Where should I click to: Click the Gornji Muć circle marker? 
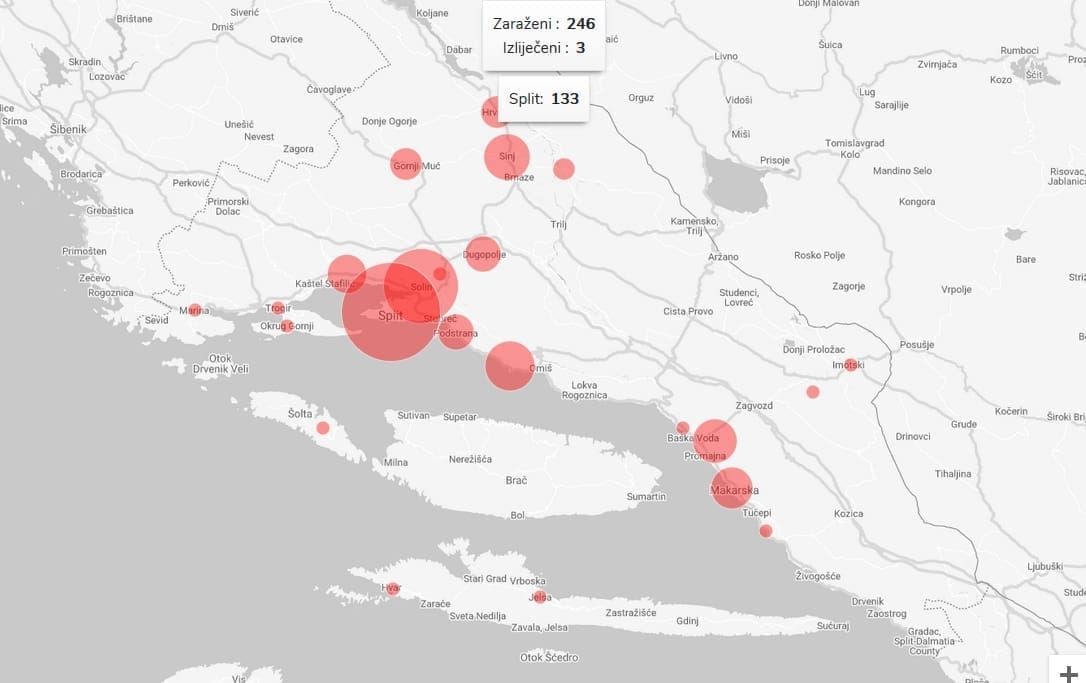(405, 164)
